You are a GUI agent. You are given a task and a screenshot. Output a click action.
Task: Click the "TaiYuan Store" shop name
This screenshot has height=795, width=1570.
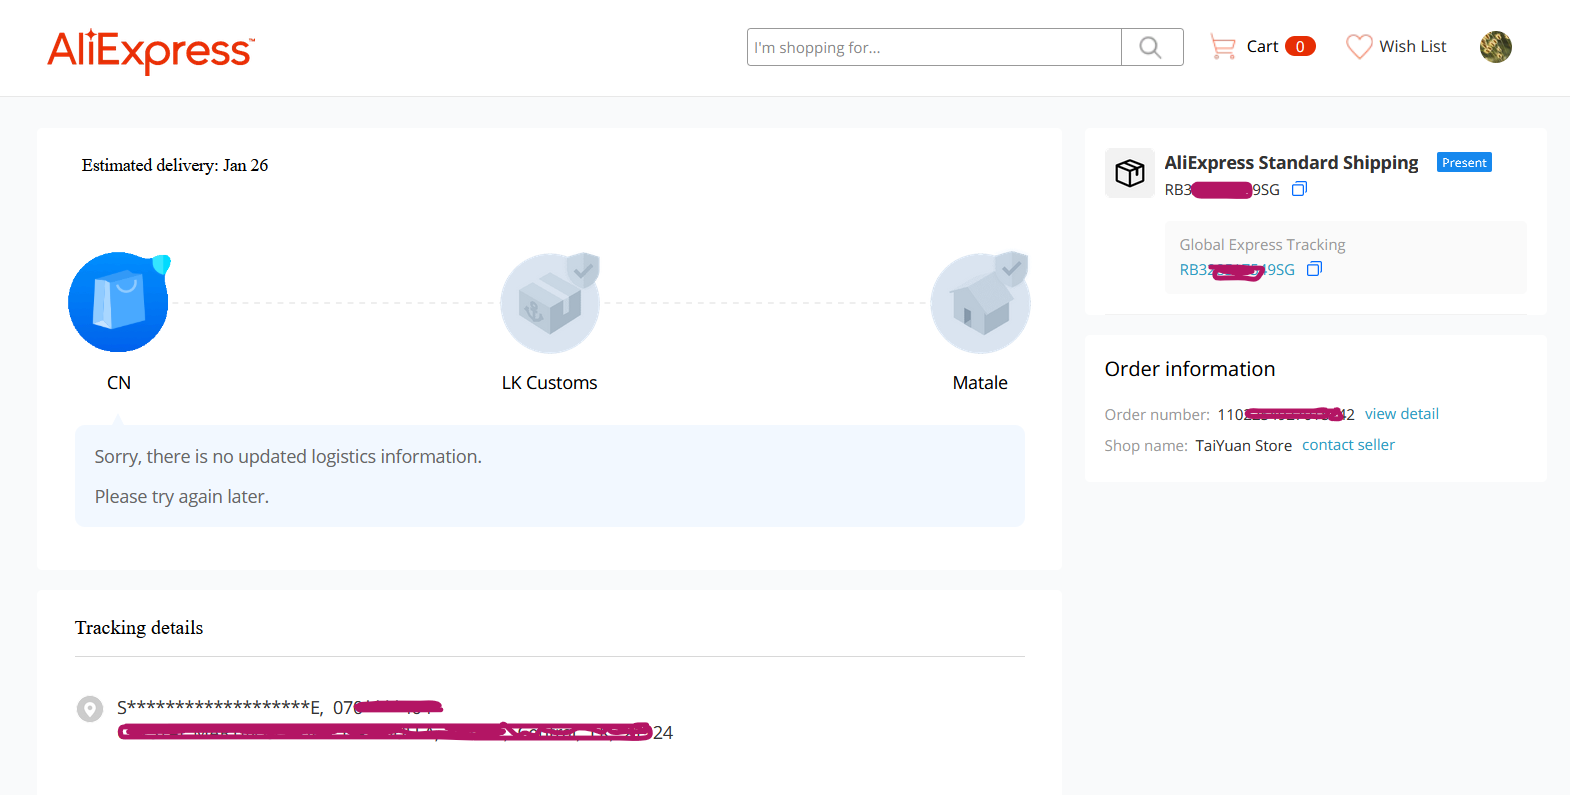(x=1243, y=446)
